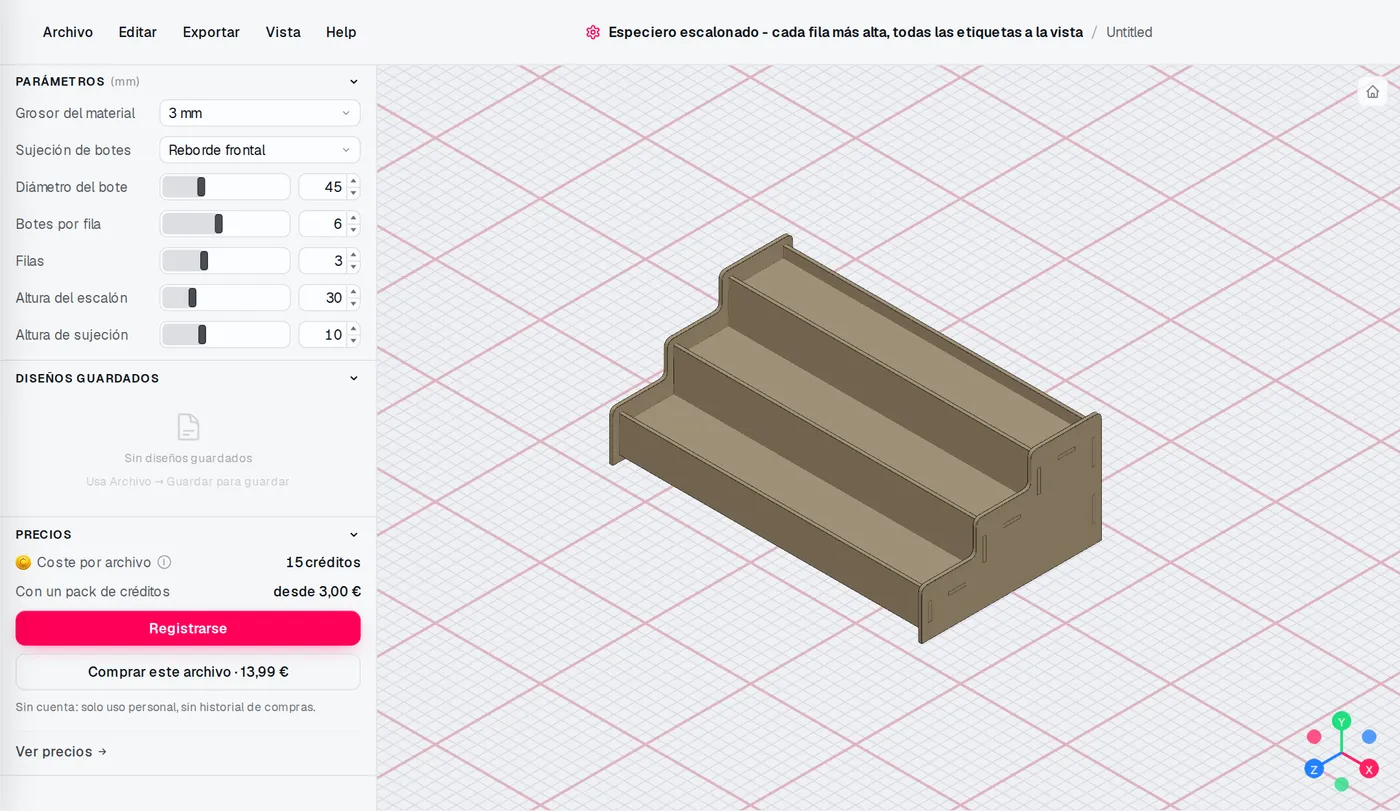
Task: Click the home reset-view icon in viewport
Action: pos(1372,92)
